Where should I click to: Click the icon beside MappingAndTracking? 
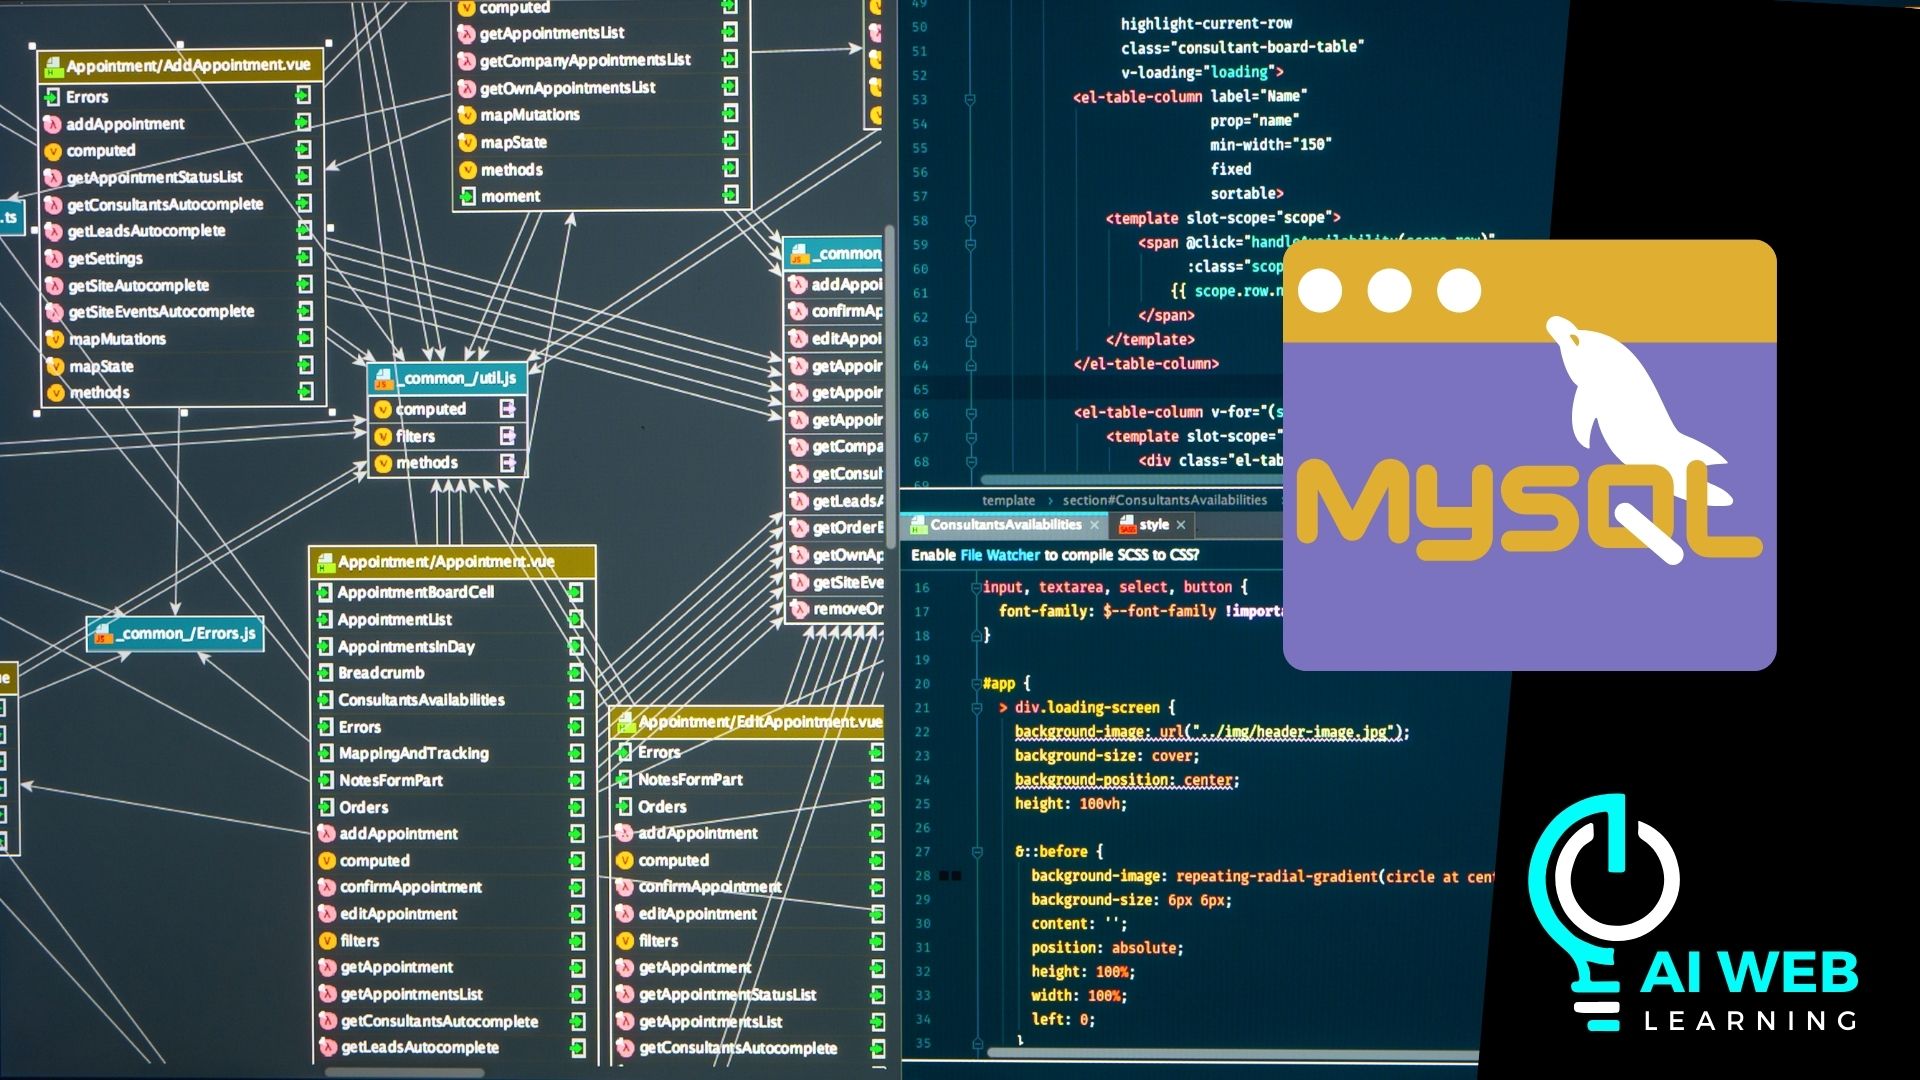click(325, 754)
